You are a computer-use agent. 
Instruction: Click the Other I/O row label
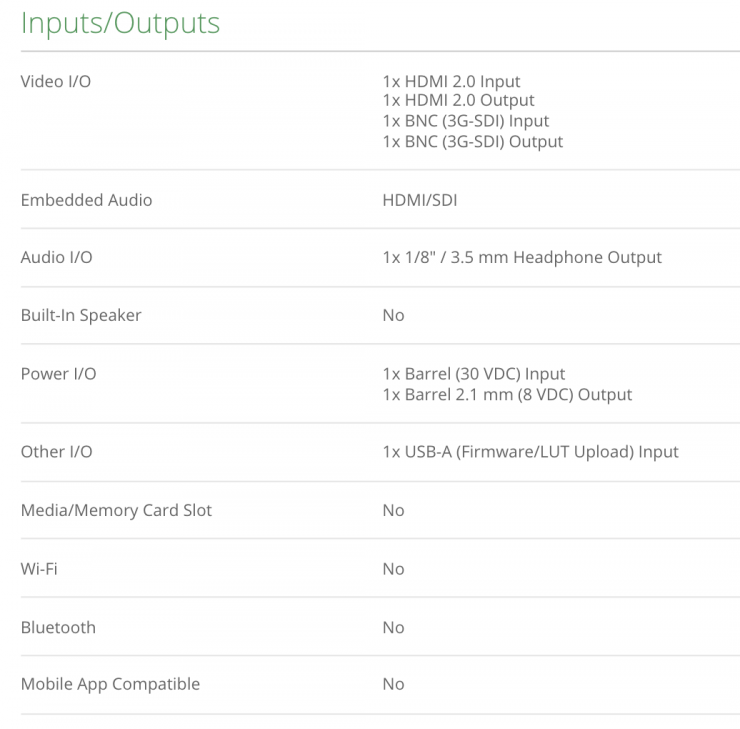pyautogui.click(x=56, y=451)
